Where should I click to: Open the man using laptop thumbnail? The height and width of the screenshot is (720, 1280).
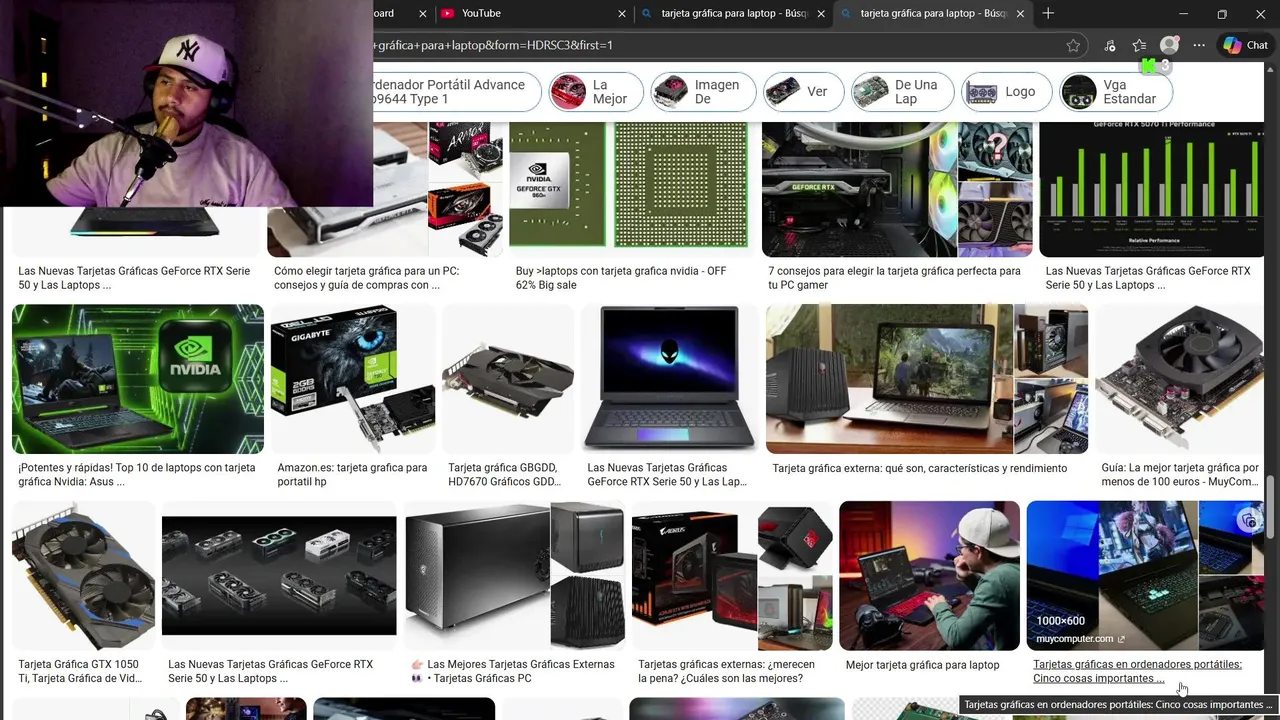click(x=929, y=576)
